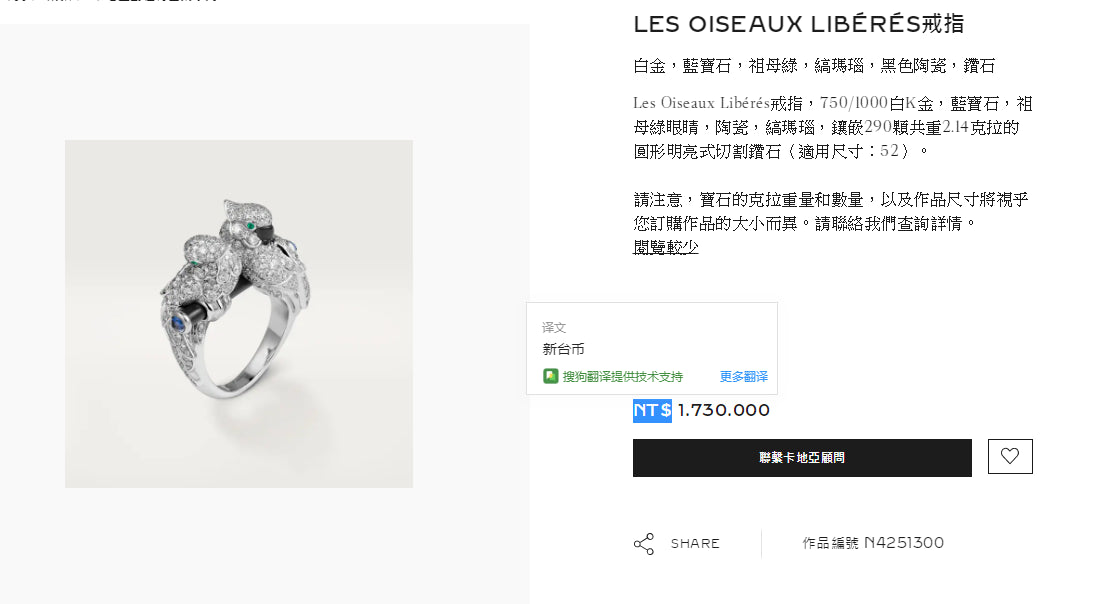Click the 請注意 notice paragraph
This screenshot has height=604, width=1104.
tap(831, 211)
